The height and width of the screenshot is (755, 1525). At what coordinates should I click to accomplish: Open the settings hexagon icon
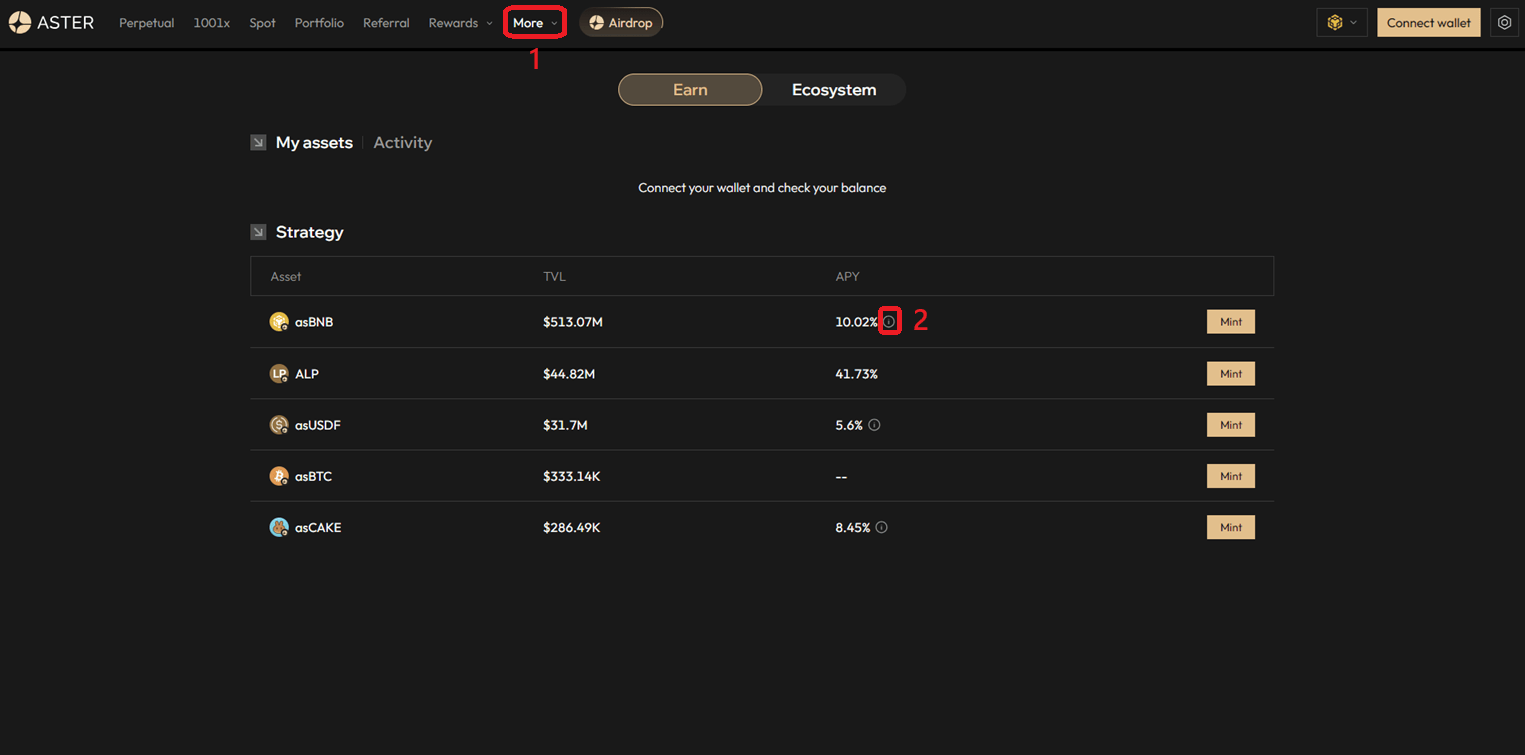click(x=1504, y=23)
